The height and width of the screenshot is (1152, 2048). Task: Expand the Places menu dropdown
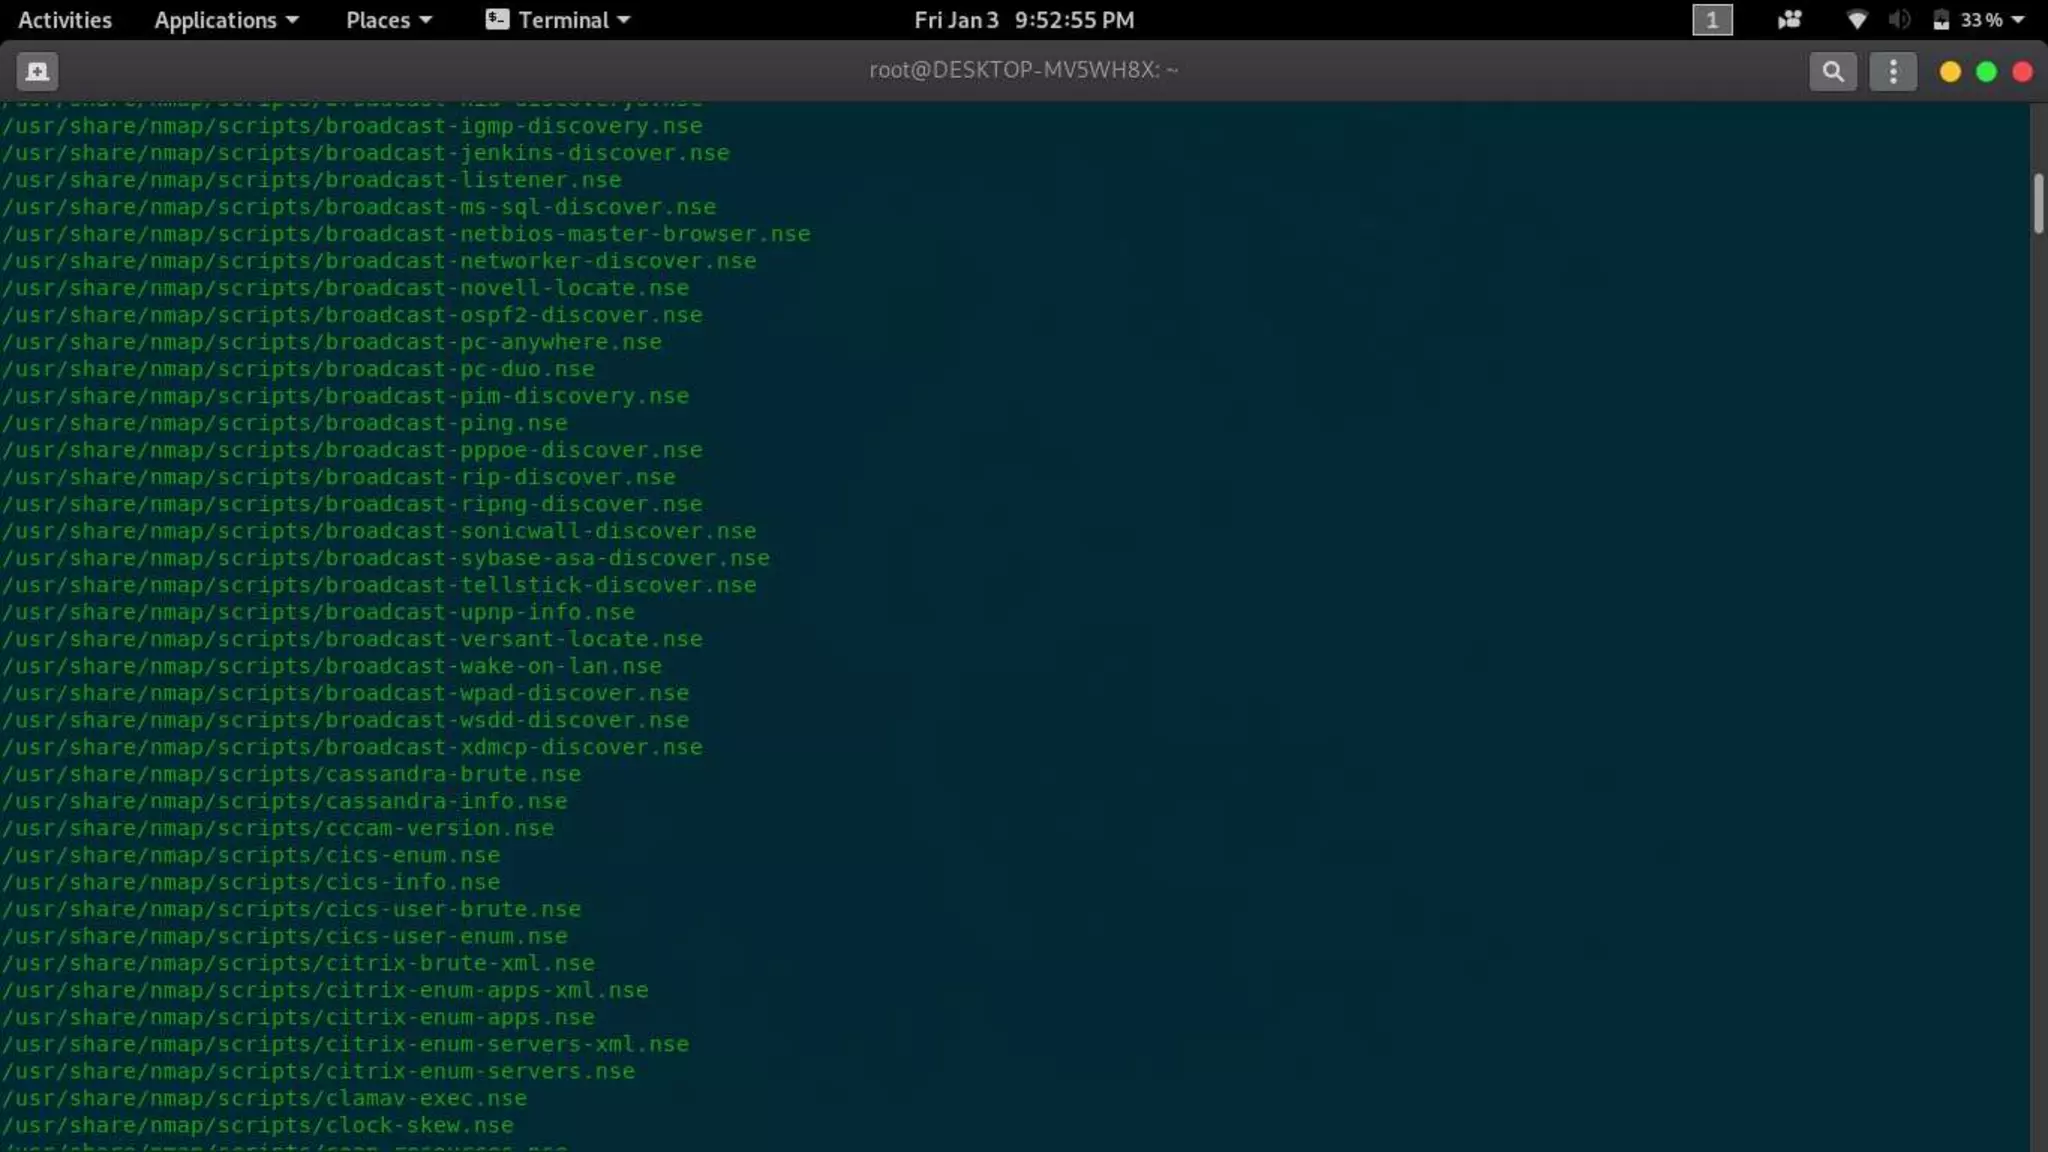click(388, 20)
